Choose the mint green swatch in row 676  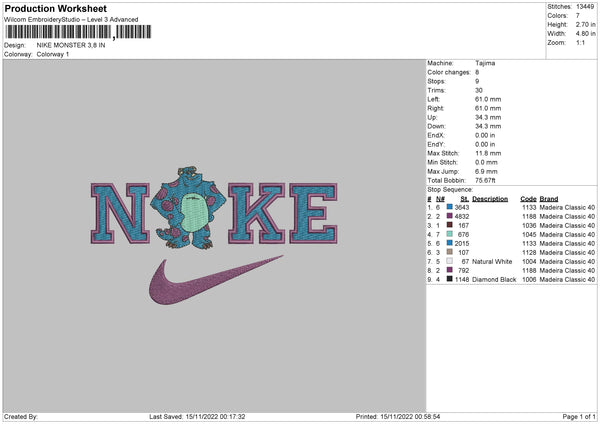click(x=450, y=234)
